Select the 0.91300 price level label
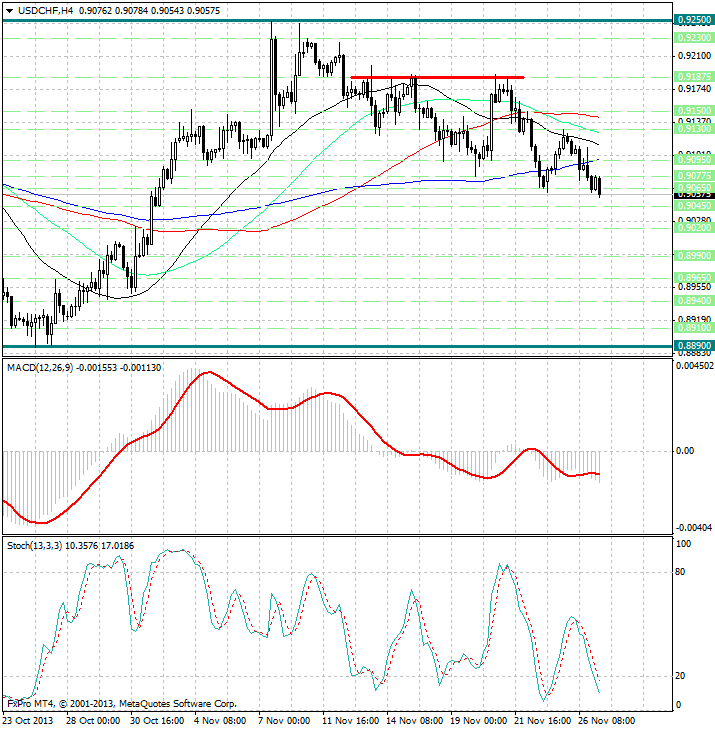 click(694, 129)
